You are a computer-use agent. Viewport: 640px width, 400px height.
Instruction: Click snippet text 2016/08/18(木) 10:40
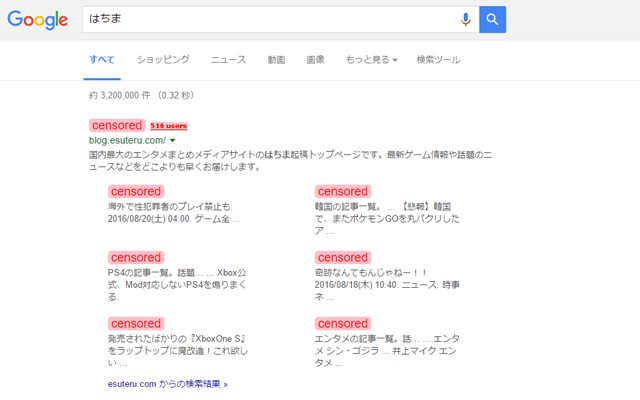[356, 285]
